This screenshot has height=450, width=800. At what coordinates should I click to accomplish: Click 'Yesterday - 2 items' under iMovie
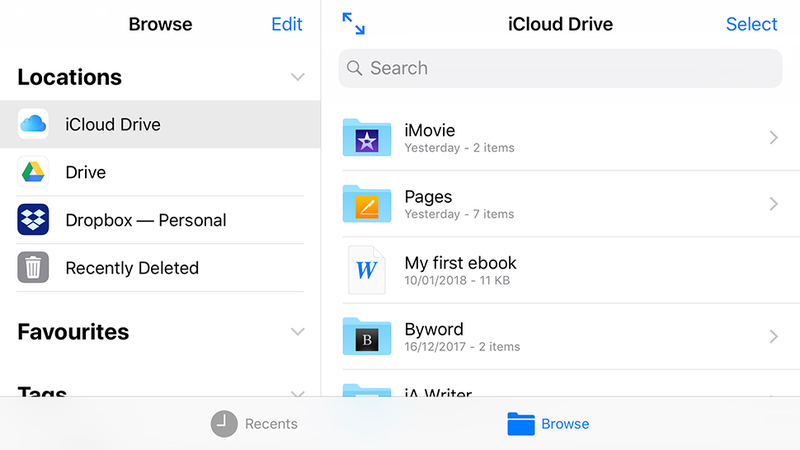click(x=459, y=148)
